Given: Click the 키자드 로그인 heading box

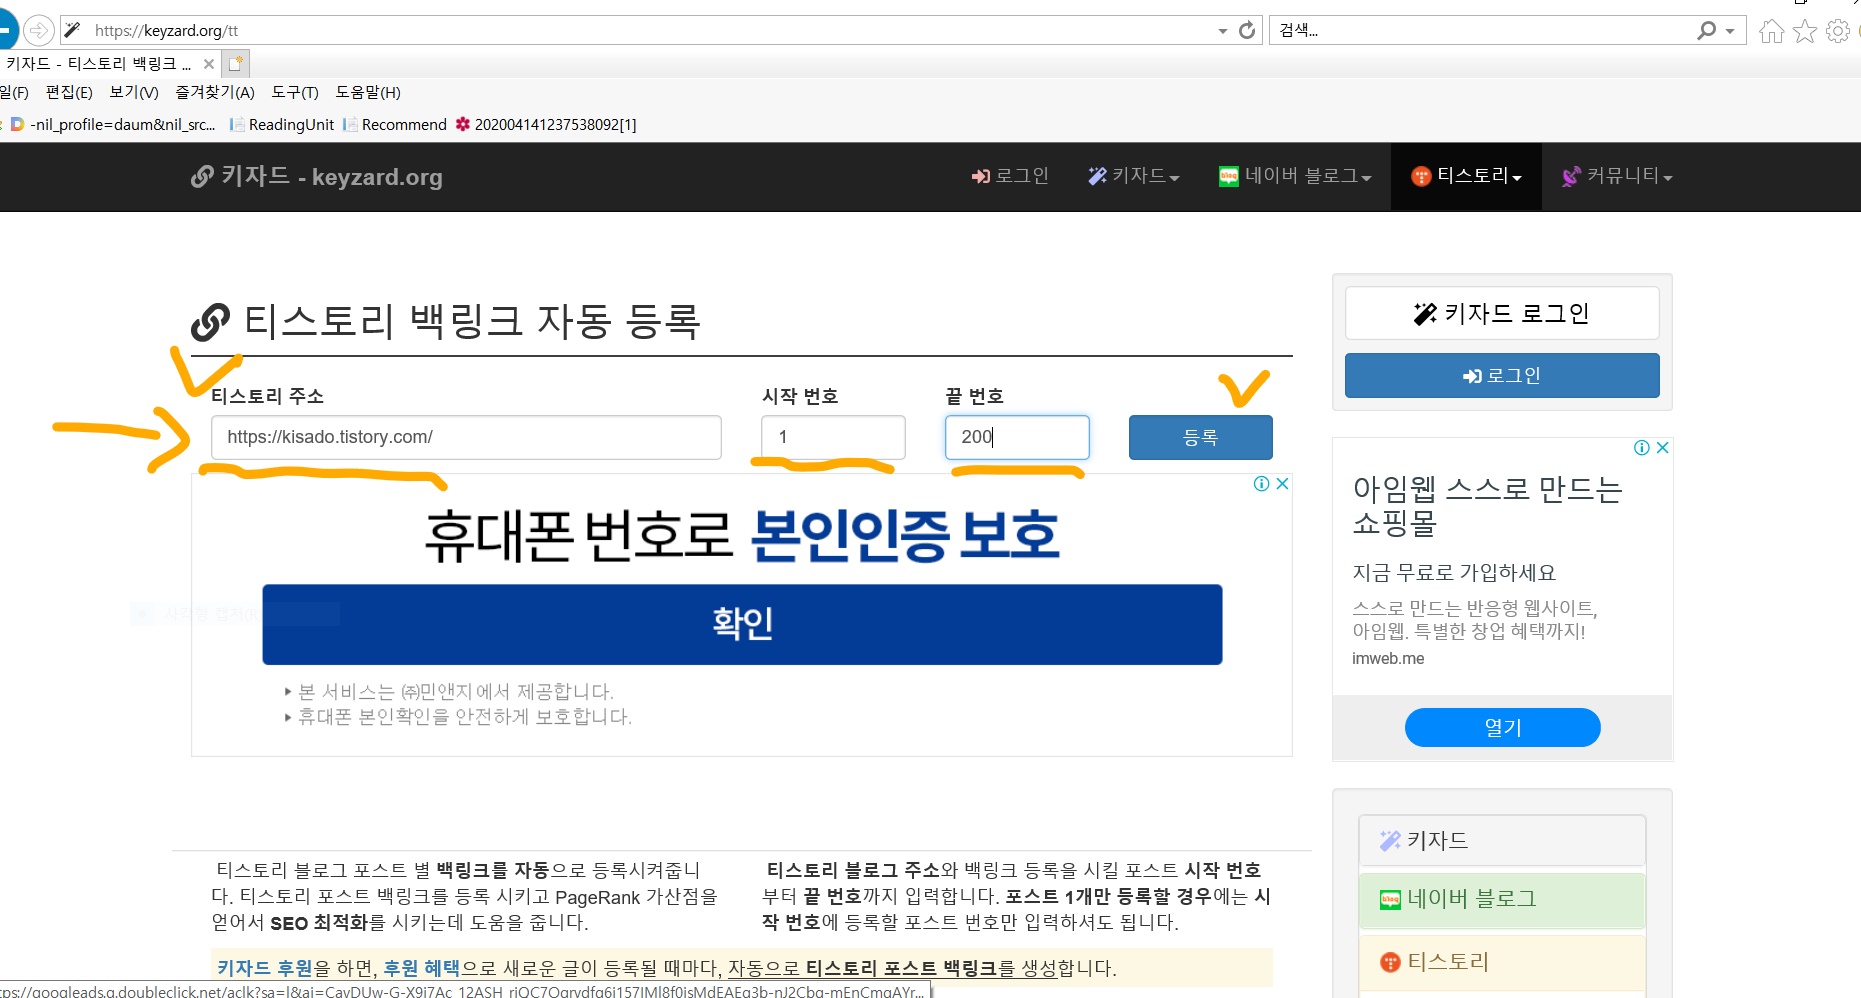Looking at the screenshot, I should pyautogui.click(x=1502, y=313).
